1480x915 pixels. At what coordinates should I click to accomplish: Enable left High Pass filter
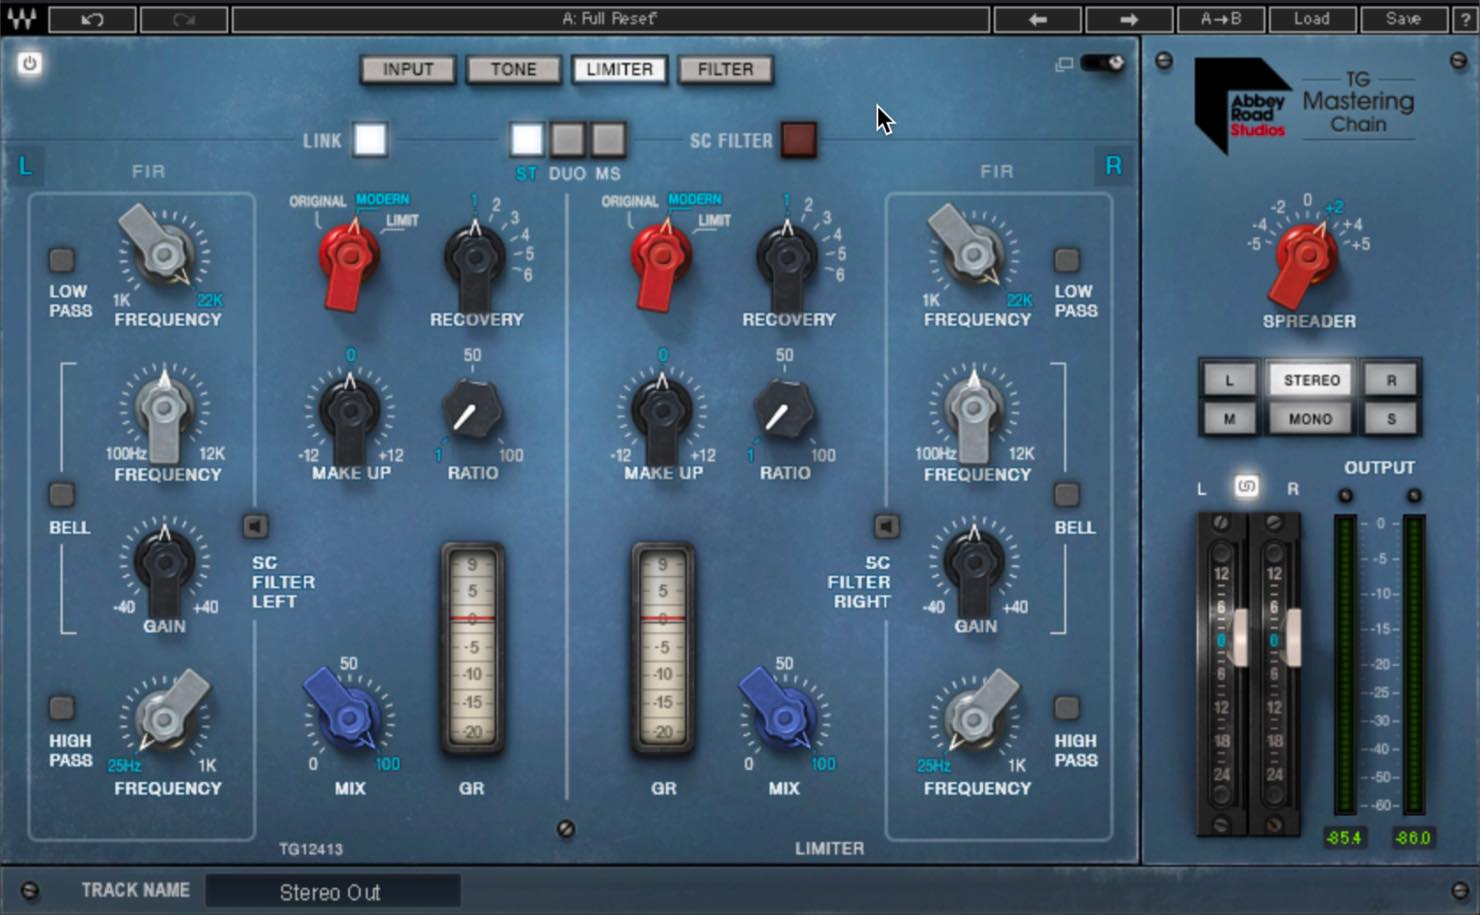click(62, 707)
